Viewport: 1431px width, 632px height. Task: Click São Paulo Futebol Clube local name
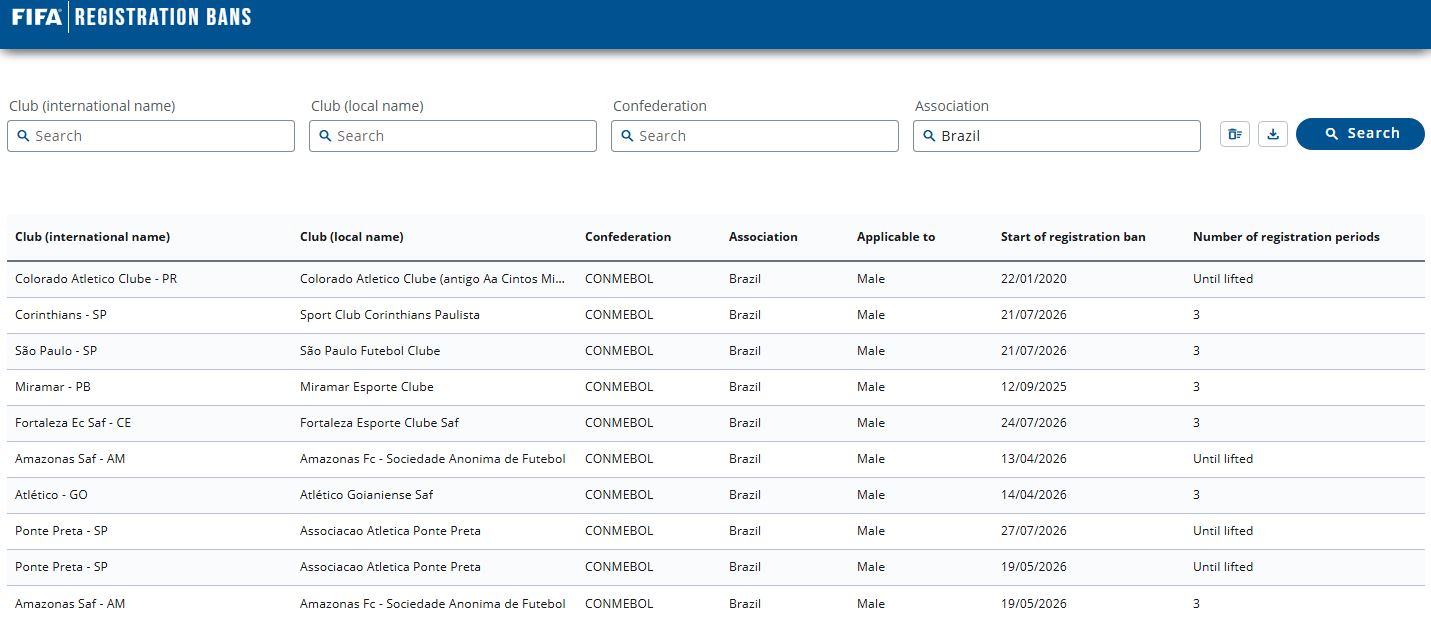pyautogui.click(x=370, y=351)
